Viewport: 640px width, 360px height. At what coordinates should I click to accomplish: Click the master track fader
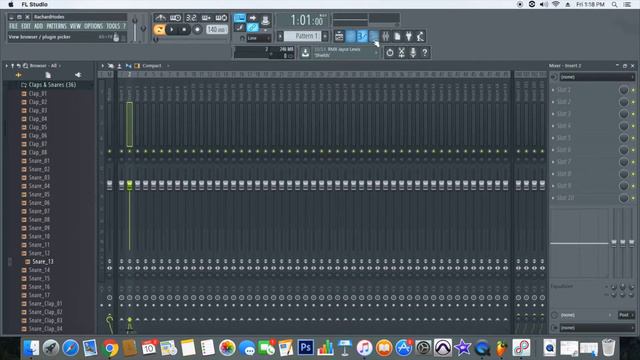(109, 185)
